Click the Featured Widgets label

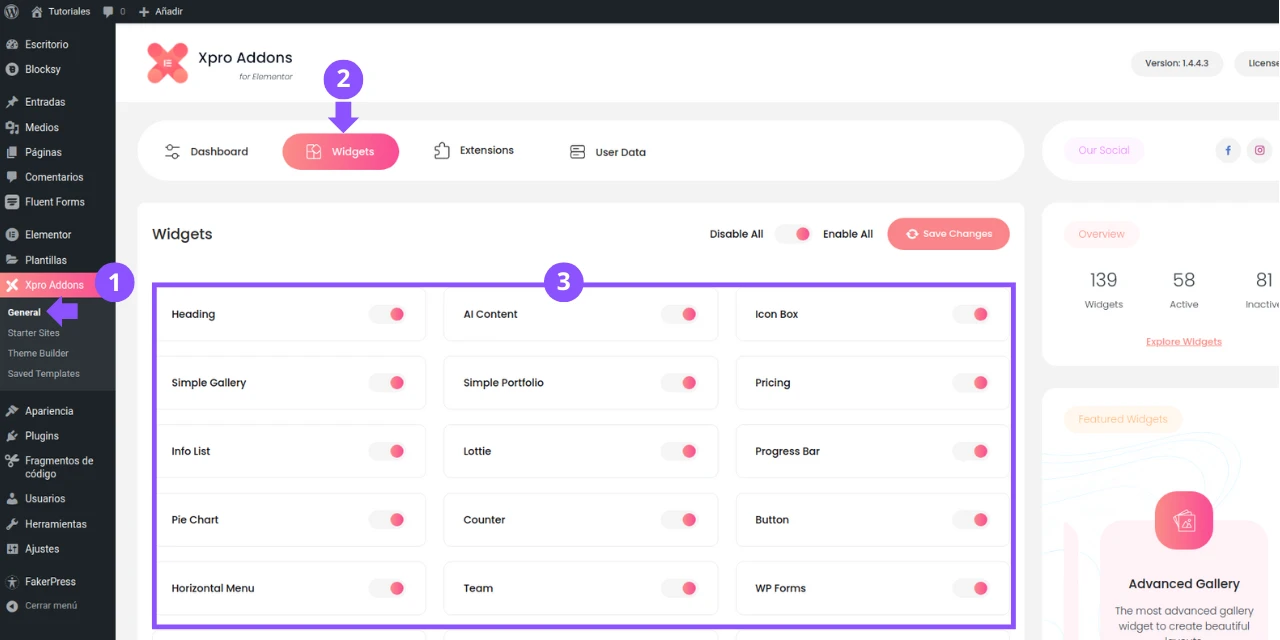click(1123, 419)
